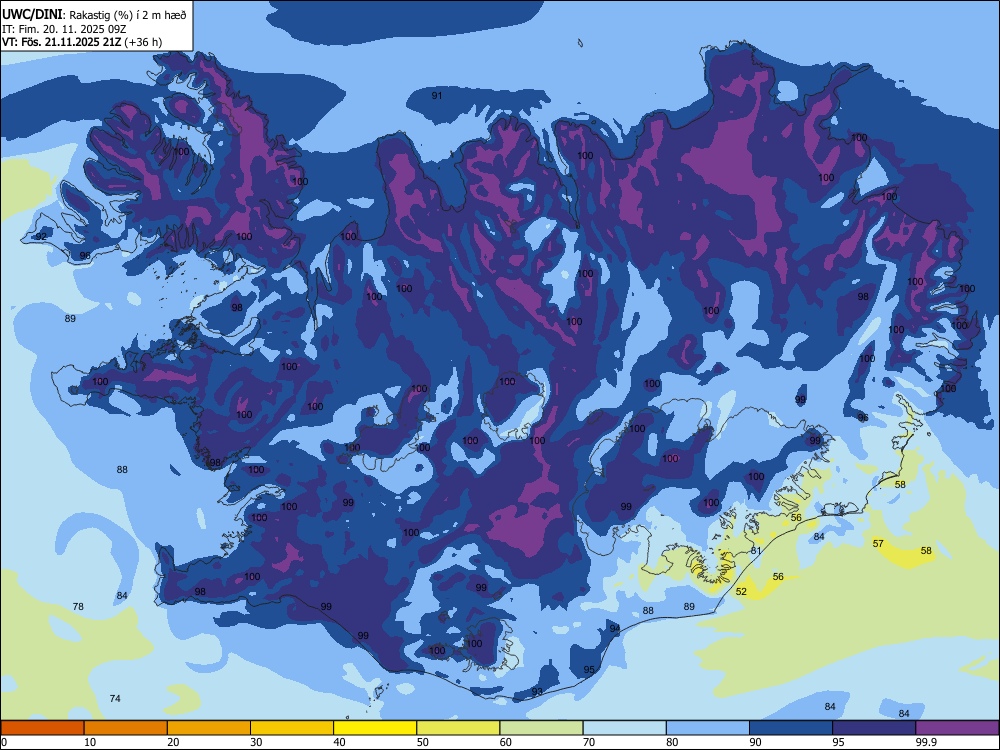
Task: Choose the purple above-99.9 legend swatch
Action: 957,728
